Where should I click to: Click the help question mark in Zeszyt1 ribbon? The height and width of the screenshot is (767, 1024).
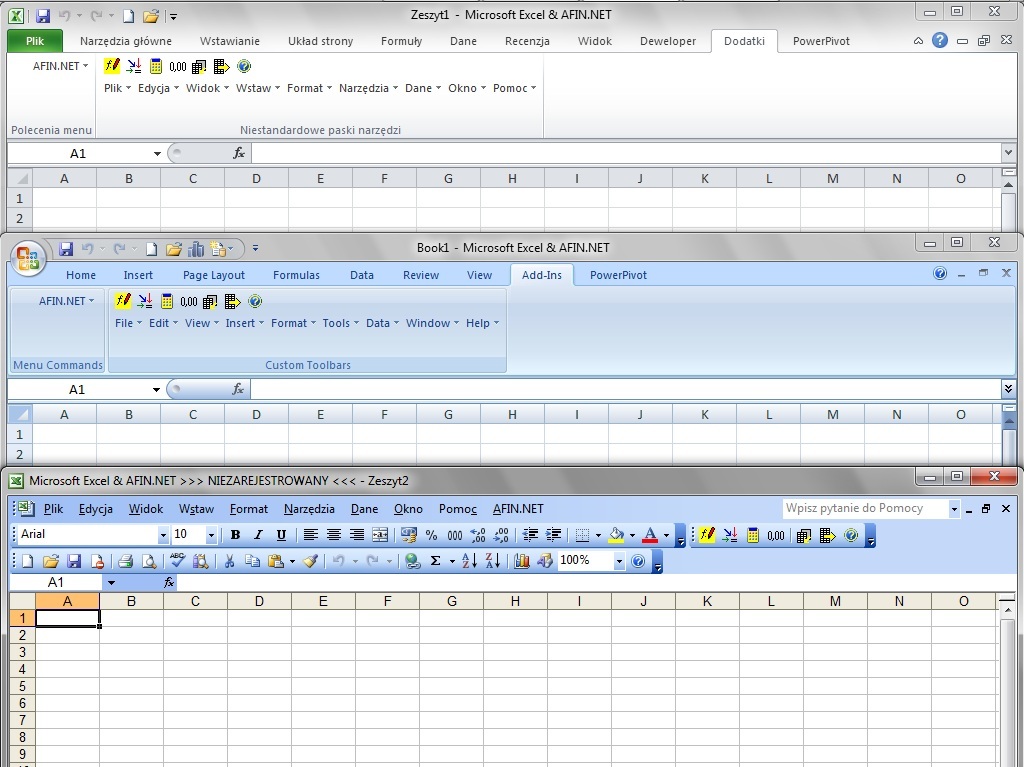939,41
